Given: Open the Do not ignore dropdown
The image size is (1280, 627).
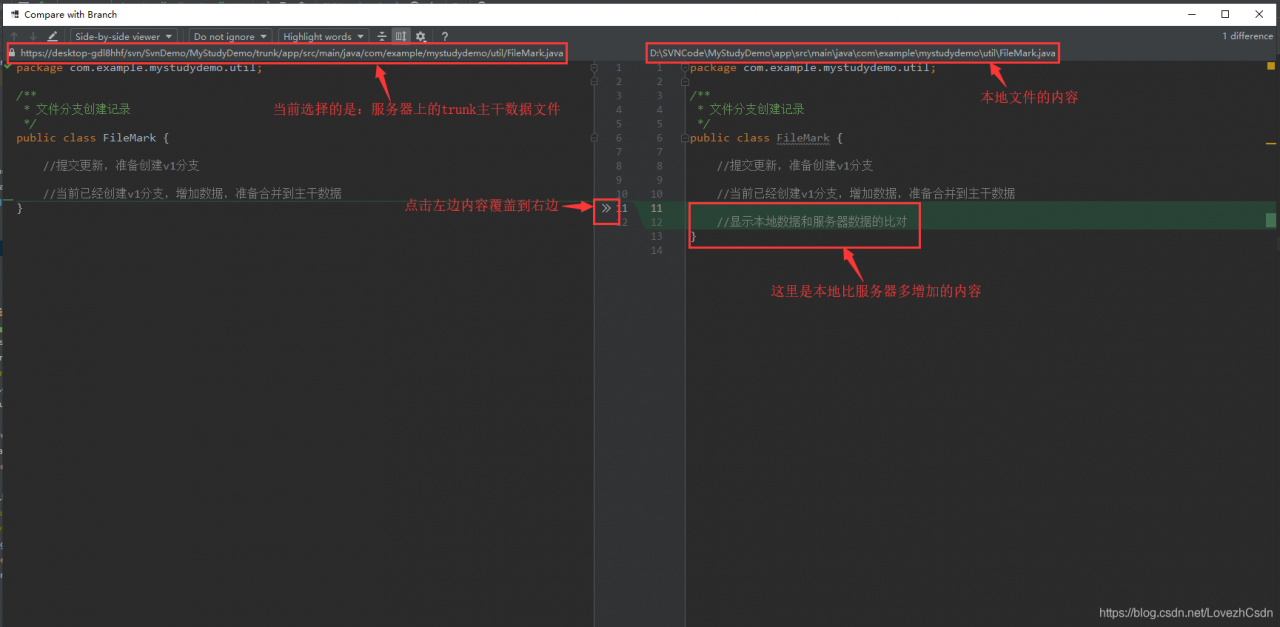Looking at the screenshot, I should click(230, 36).
